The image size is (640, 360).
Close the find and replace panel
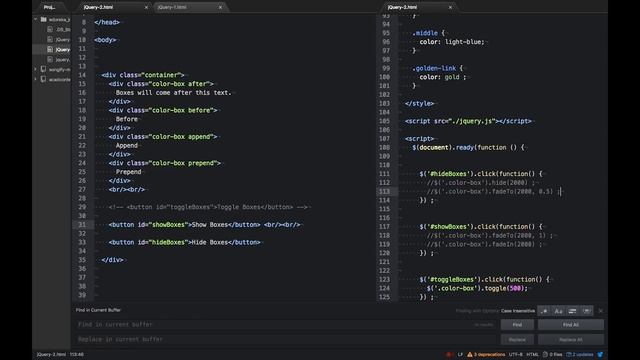coord(601,311)
